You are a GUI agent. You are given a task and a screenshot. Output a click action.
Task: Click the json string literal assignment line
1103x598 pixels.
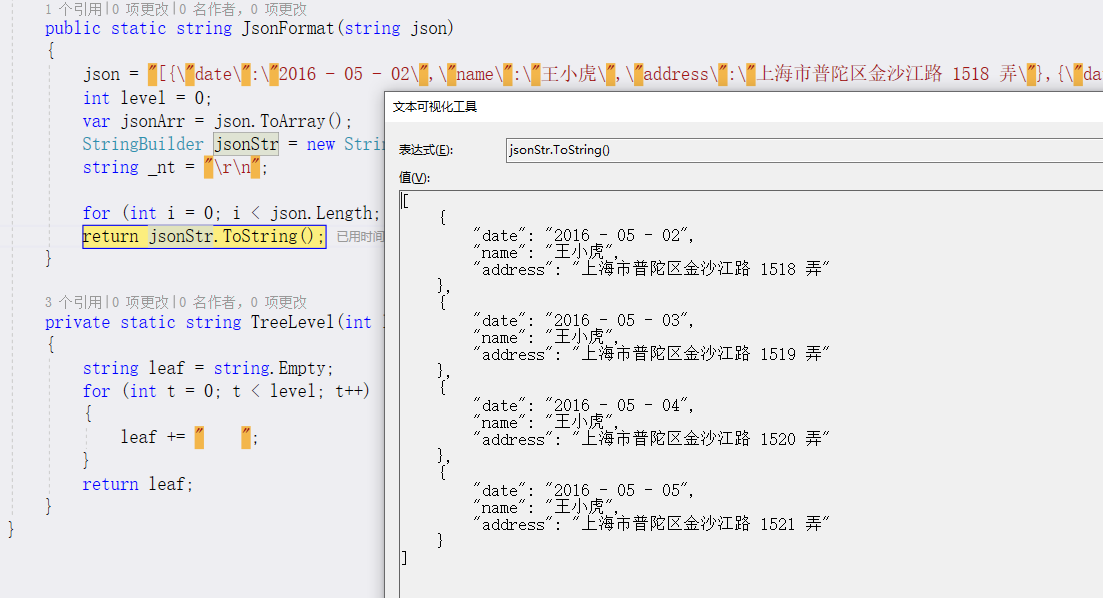(x=592, y=75)
